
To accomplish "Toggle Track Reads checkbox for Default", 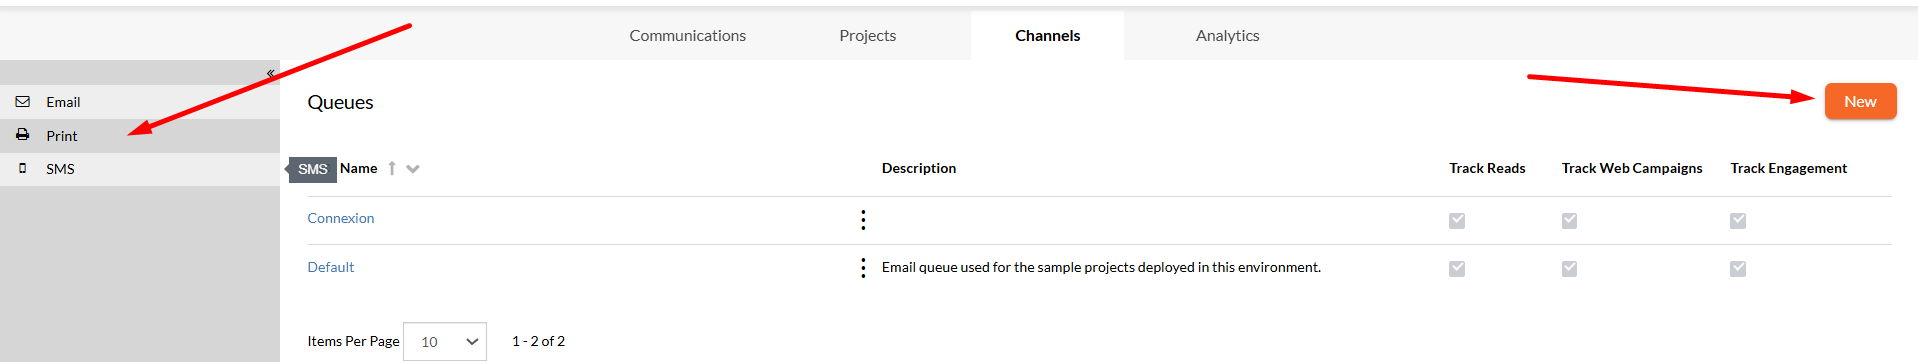I will 1457,269.
